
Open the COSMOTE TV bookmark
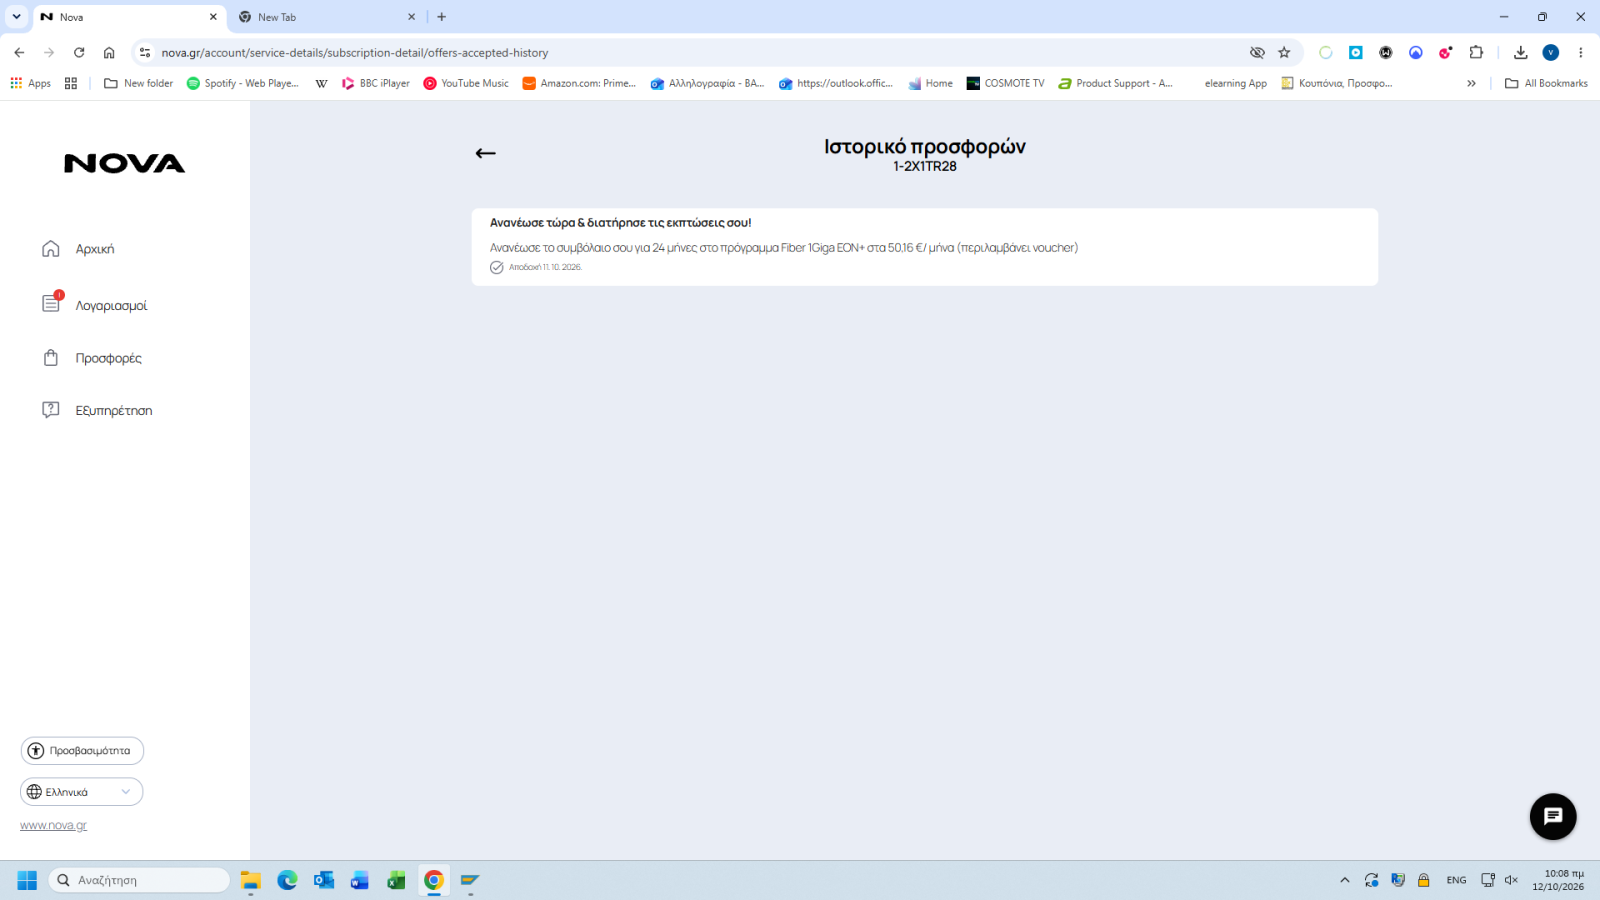(x=1005, y=83)
